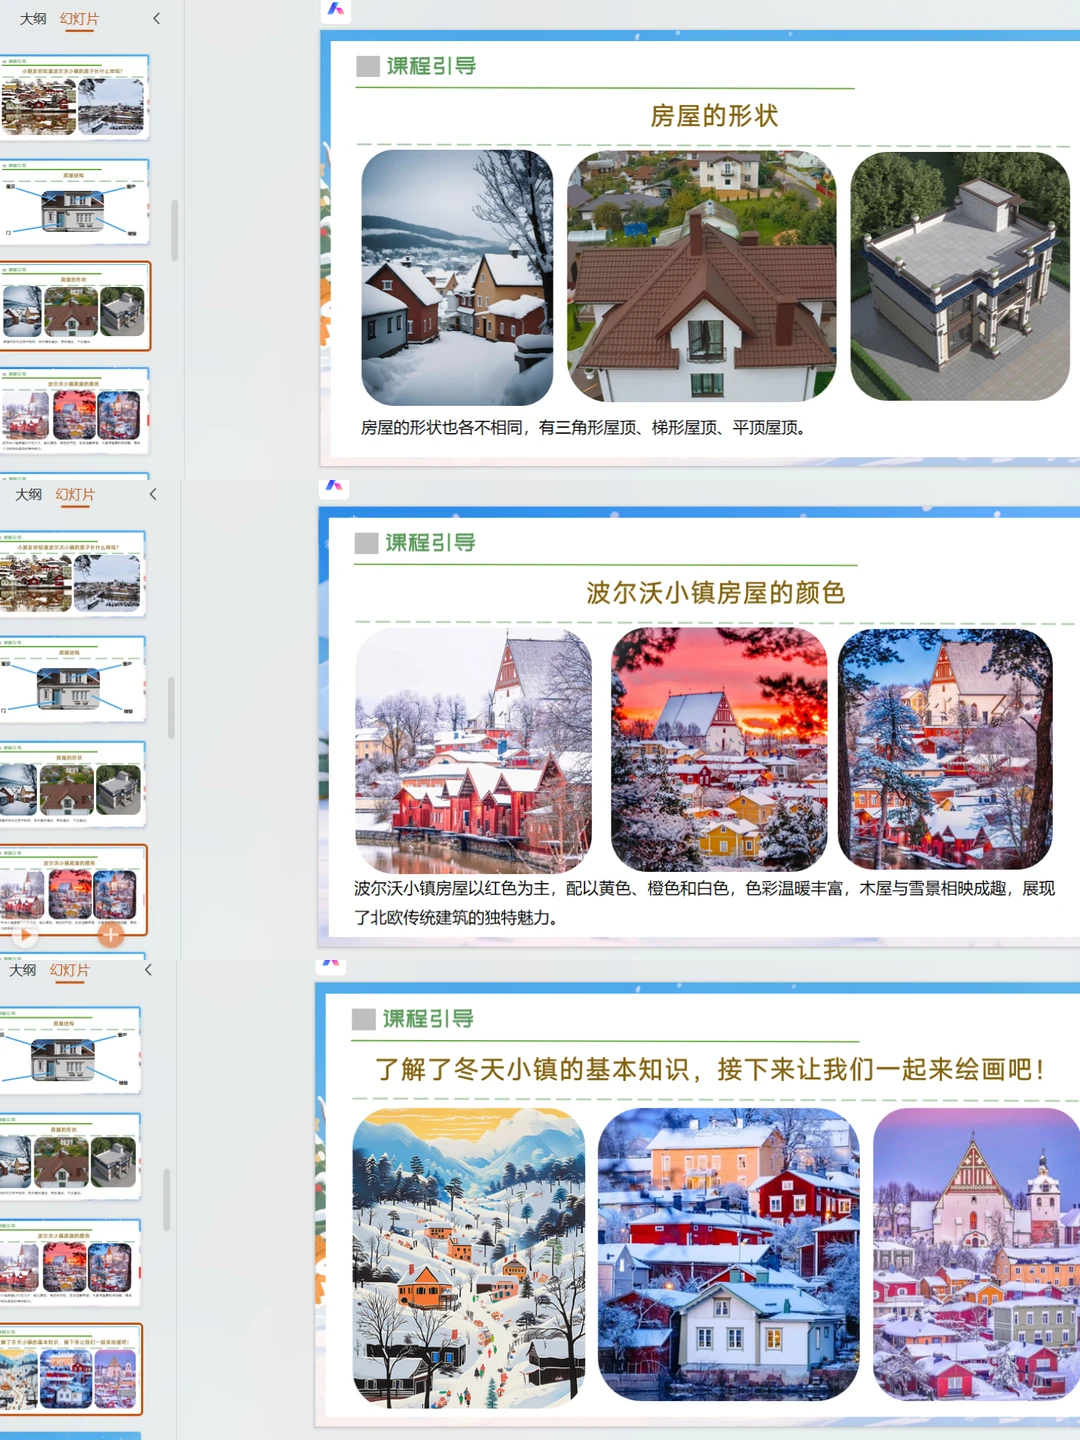Viewport: 1080px width, 1440px height.
Task: Select 幻灯片 tab in 房屋的形状 view
Action: point(79,19)
